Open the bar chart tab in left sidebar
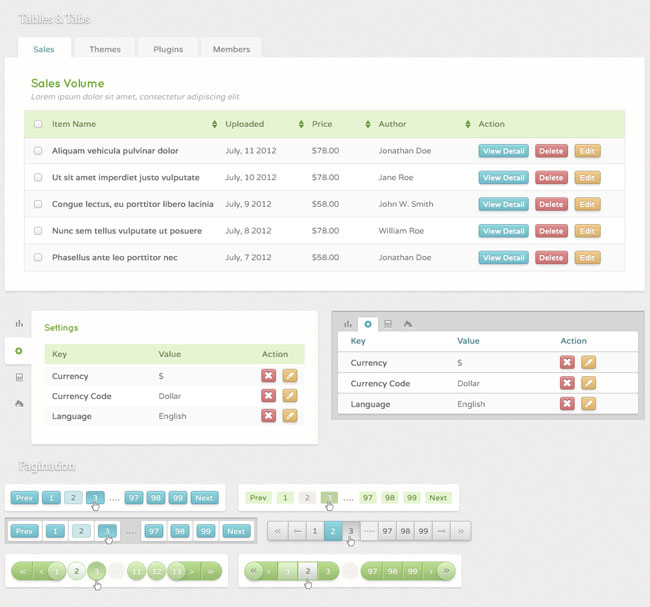This screenshot has height=607, width=650. coord(19,324)
